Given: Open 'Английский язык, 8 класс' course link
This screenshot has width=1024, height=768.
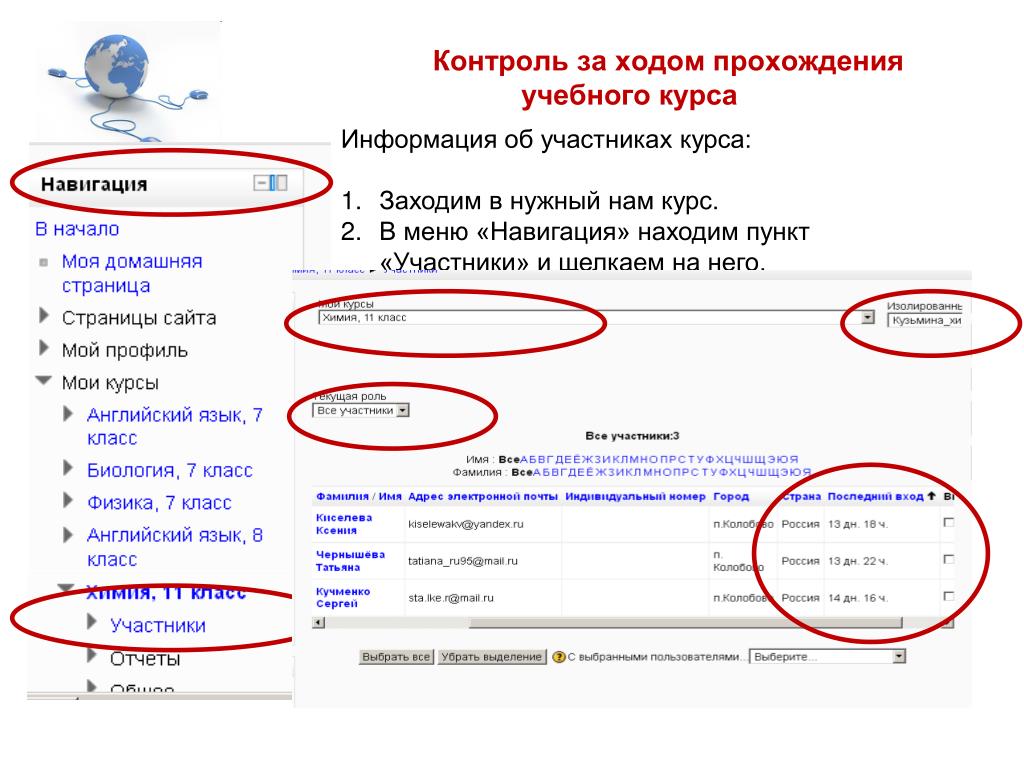Looking at the screenshot, I should (175, 547).
